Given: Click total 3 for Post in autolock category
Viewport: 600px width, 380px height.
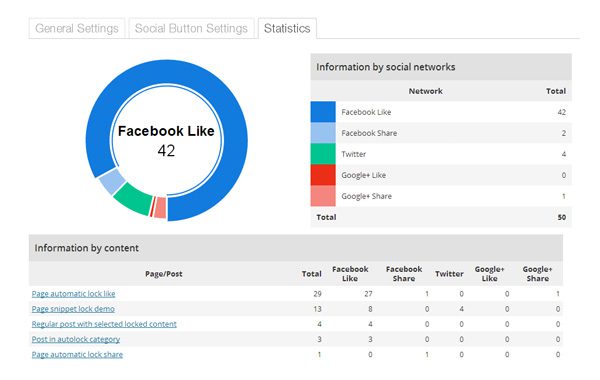Looking at the screenshot, I should [319, 339].
